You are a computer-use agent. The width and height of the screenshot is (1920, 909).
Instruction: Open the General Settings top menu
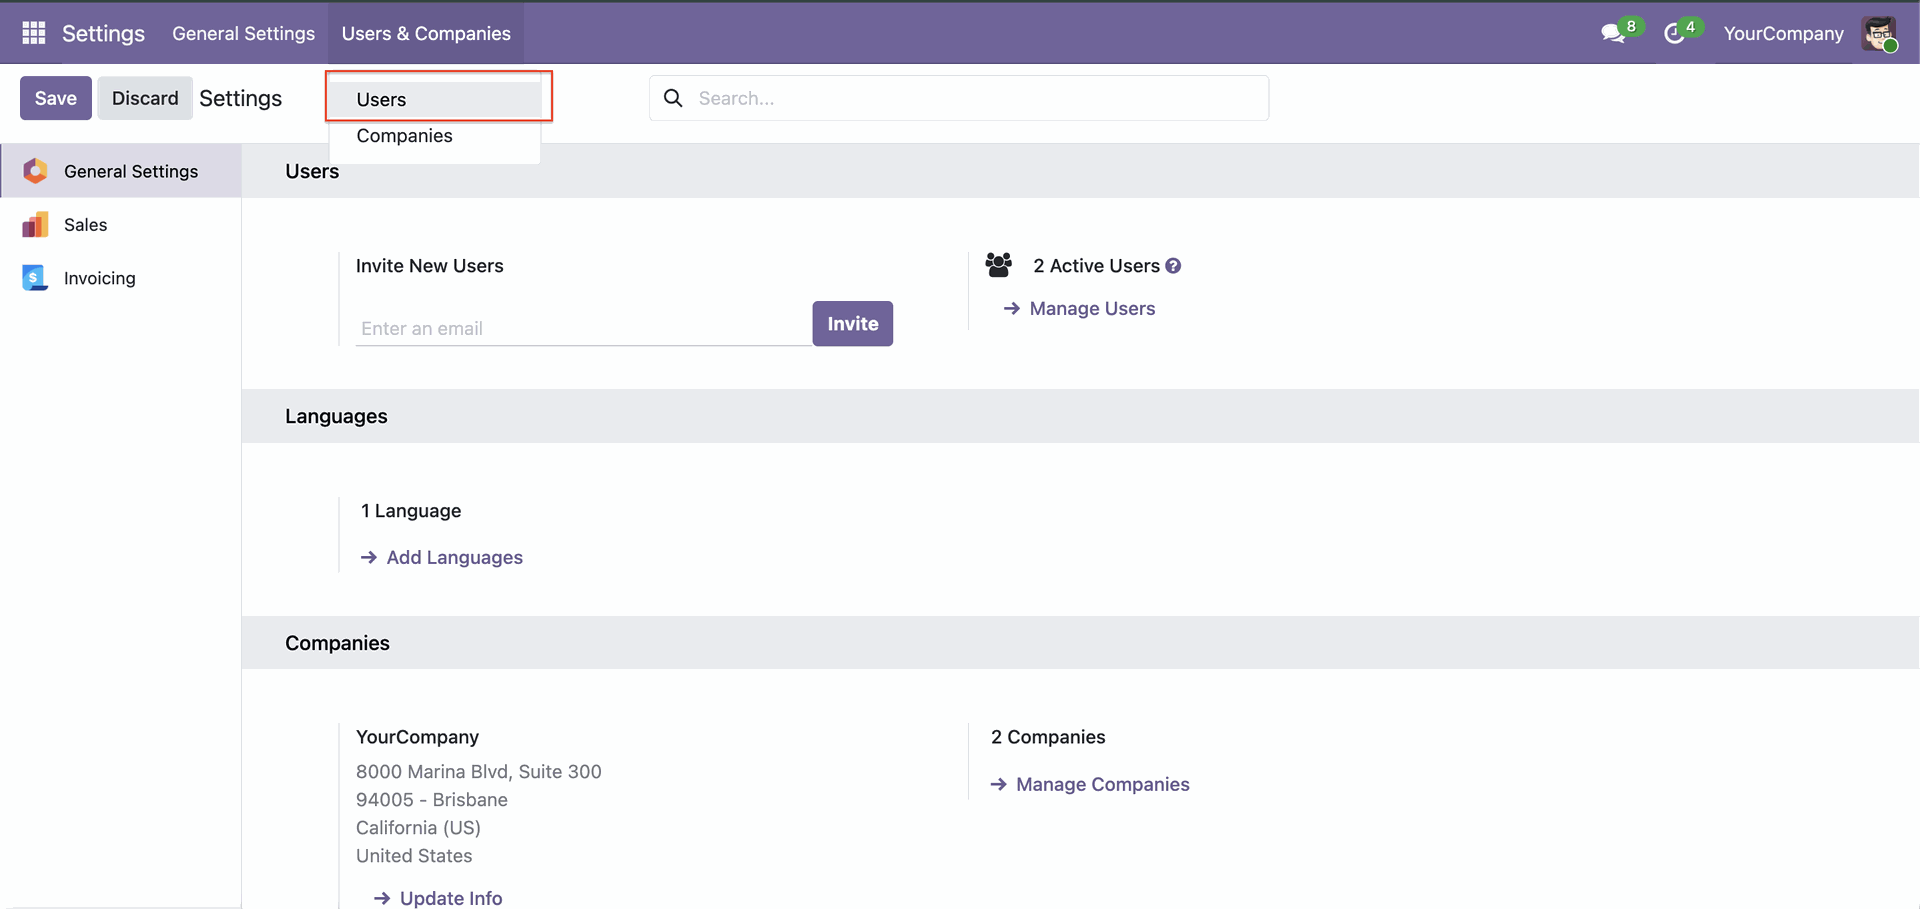(x=243, y=33)
